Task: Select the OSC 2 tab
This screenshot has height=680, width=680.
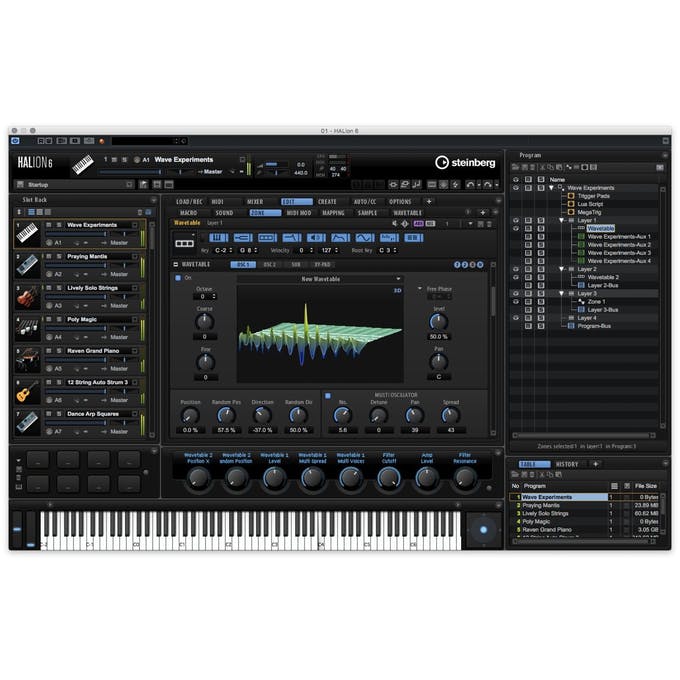Action: click(x=269, y=265)
